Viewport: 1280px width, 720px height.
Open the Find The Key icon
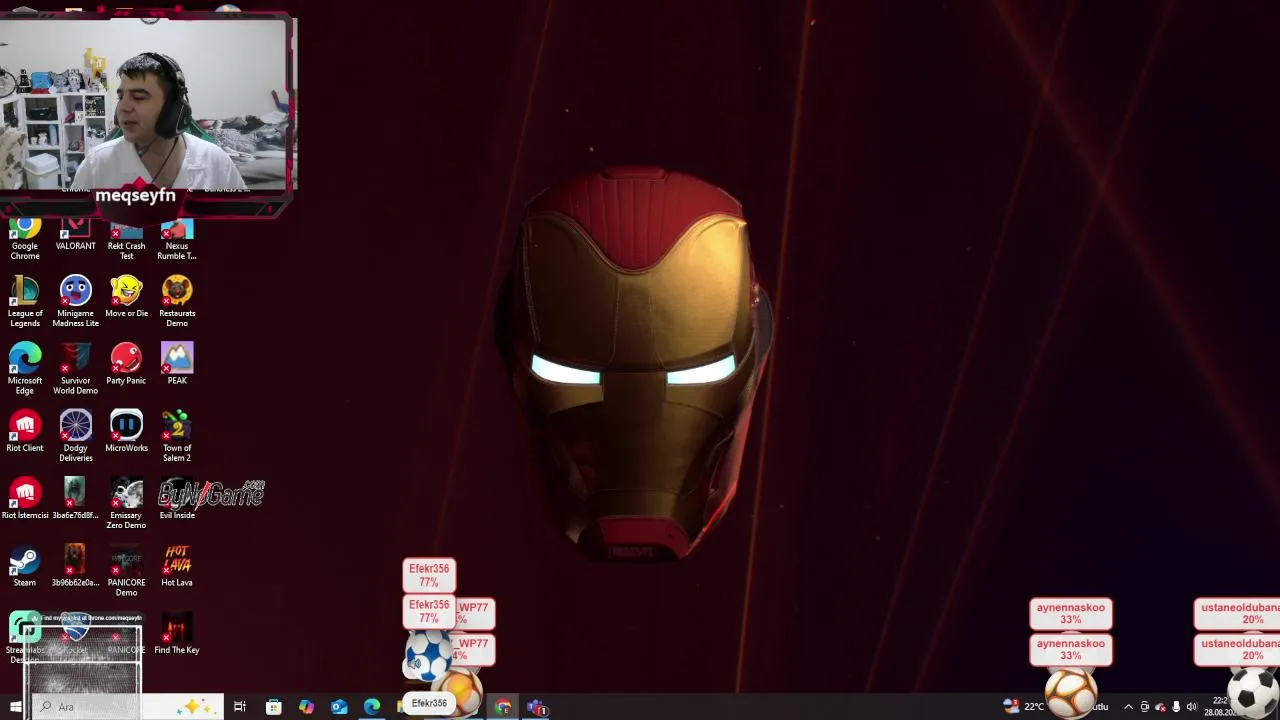coord(177,633)
